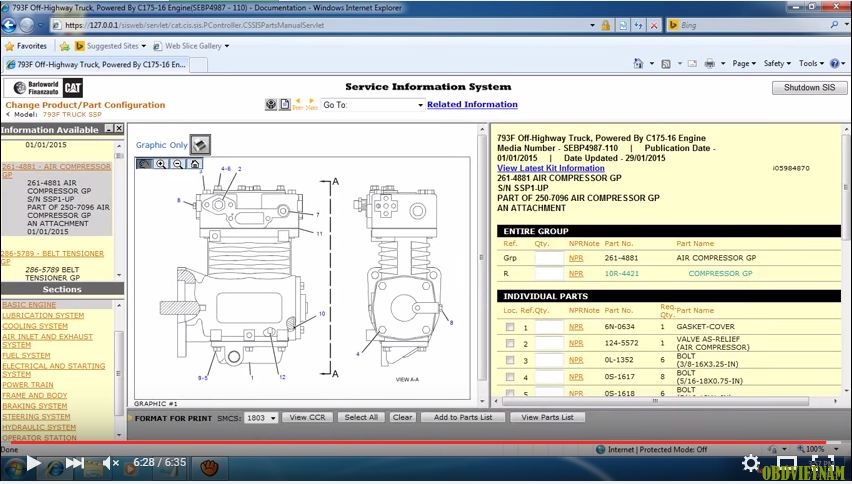Click the printer icon in the browser toolbar
Viewport: 852px width, 484px height.
pyautogui.click(x=709, y=63)
